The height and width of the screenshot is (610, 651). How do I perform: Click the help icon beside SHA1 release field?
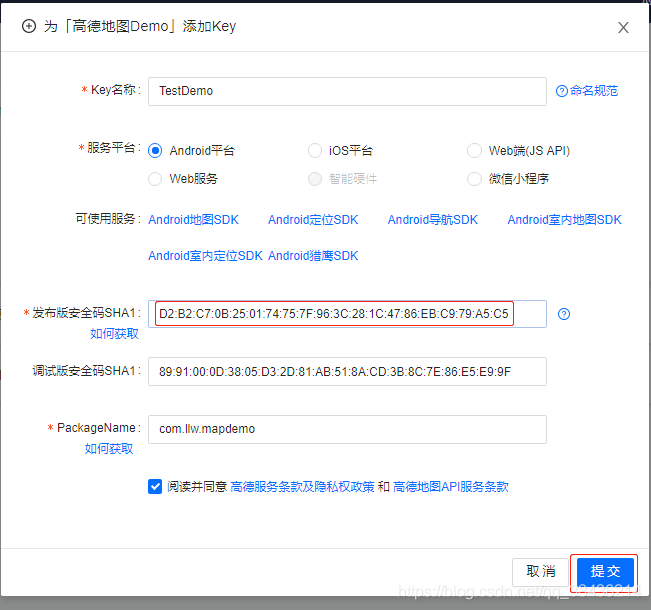coord(563,314)
